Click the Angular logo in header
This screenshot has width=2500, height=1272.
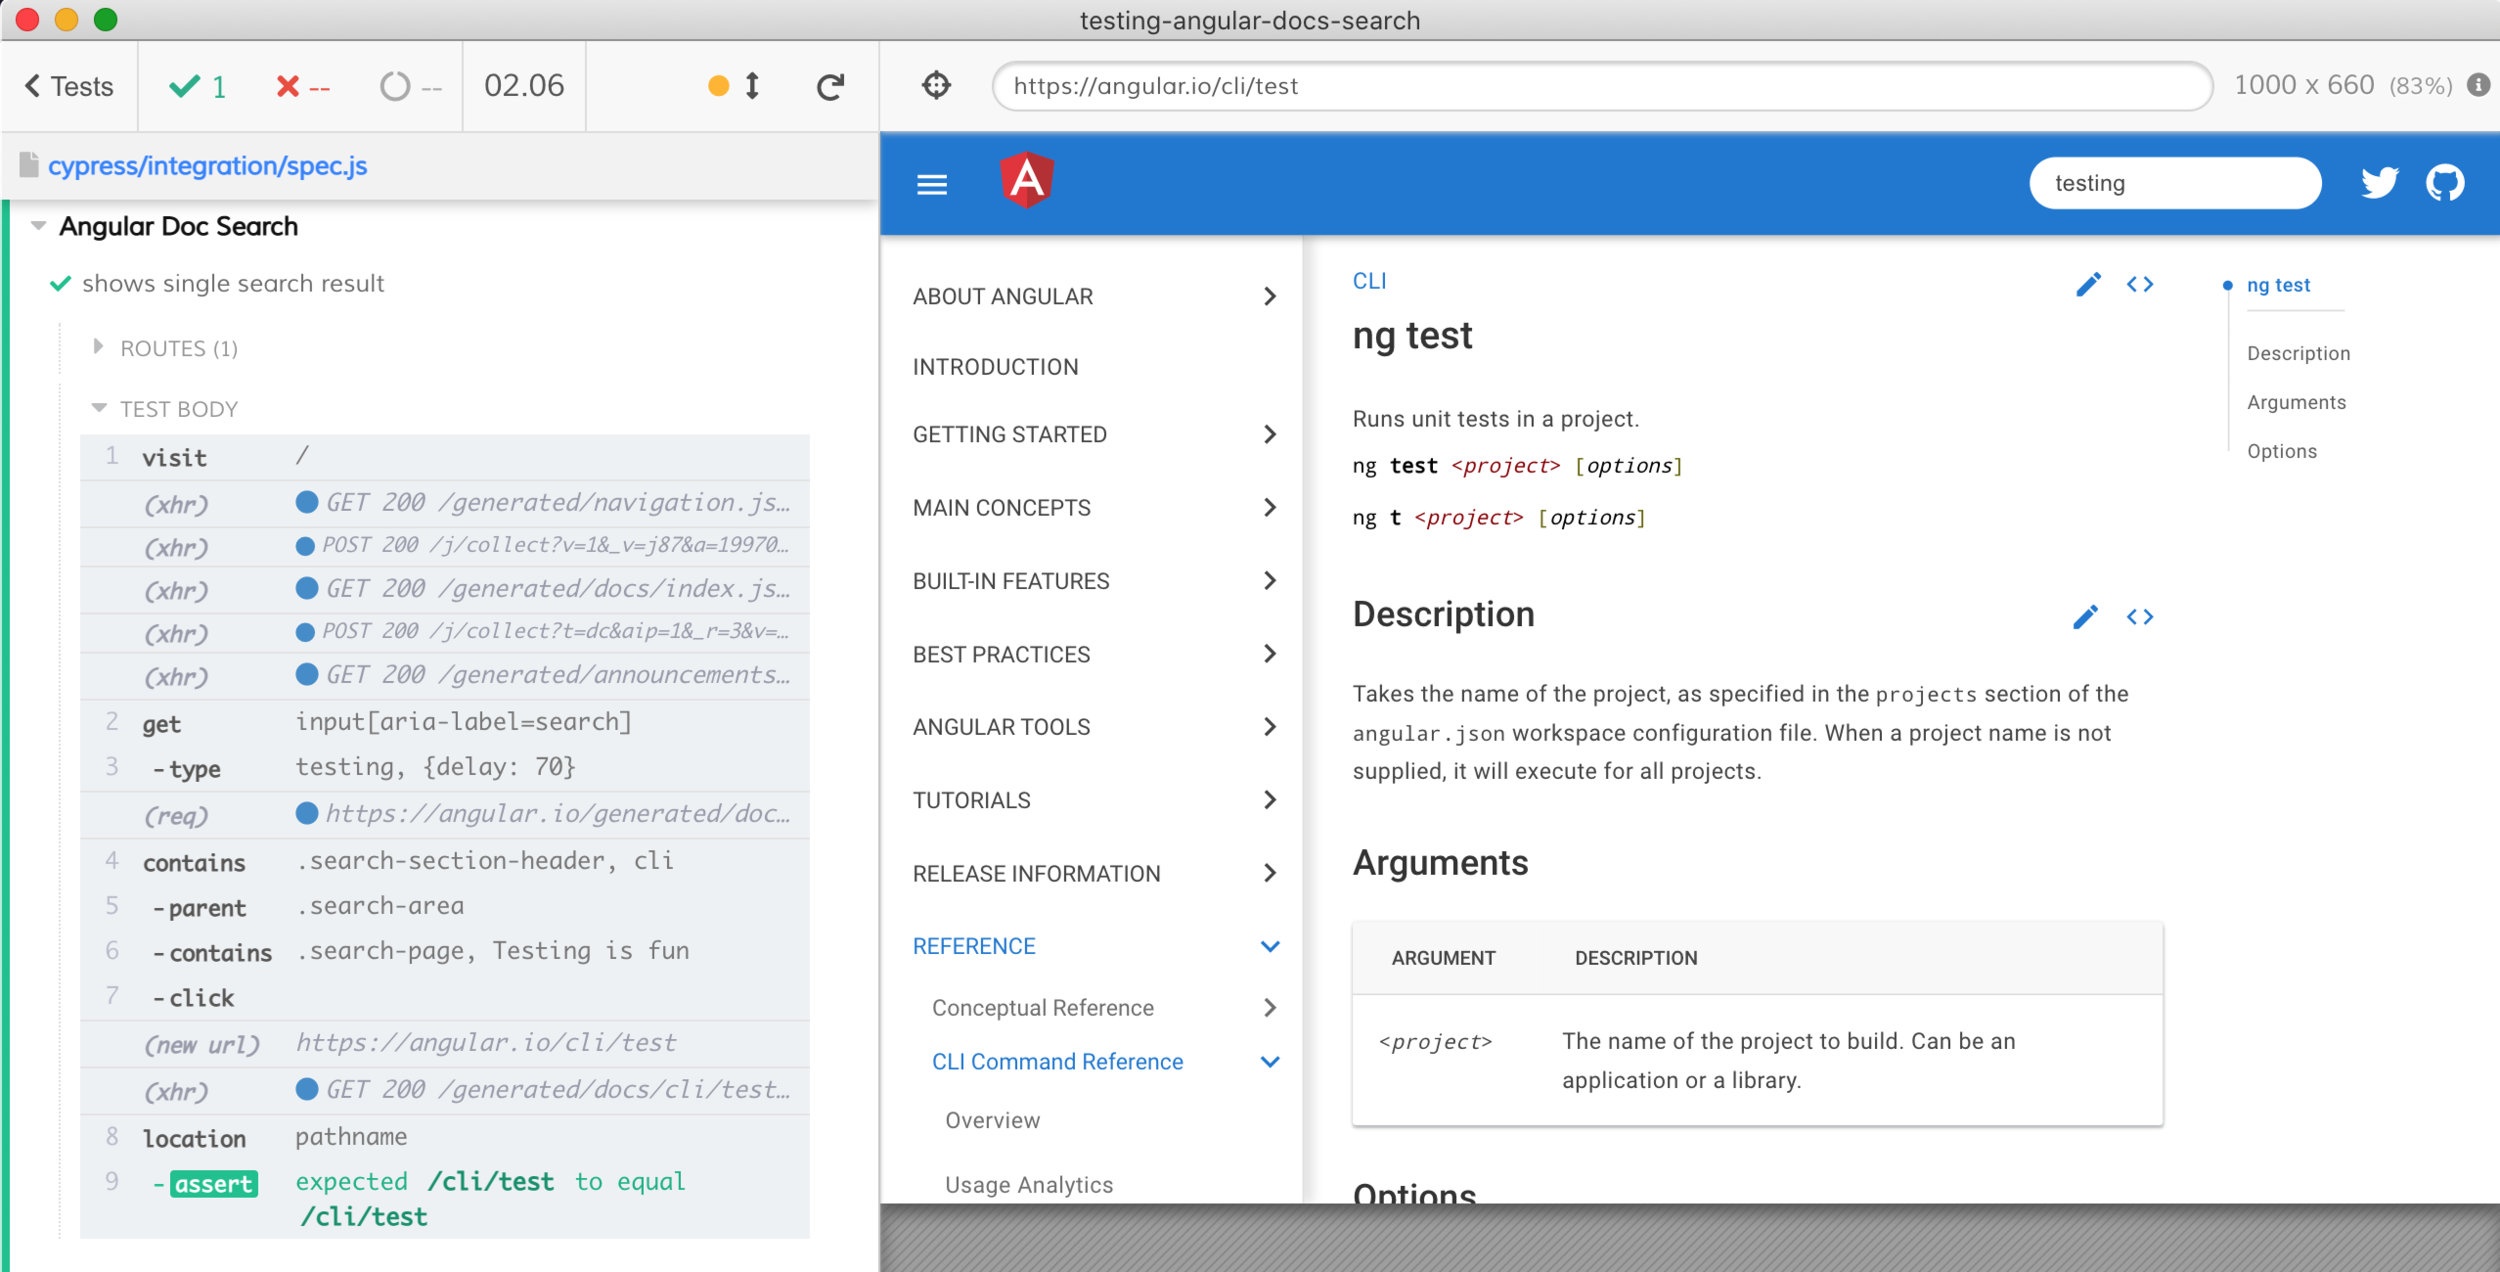1027,181
